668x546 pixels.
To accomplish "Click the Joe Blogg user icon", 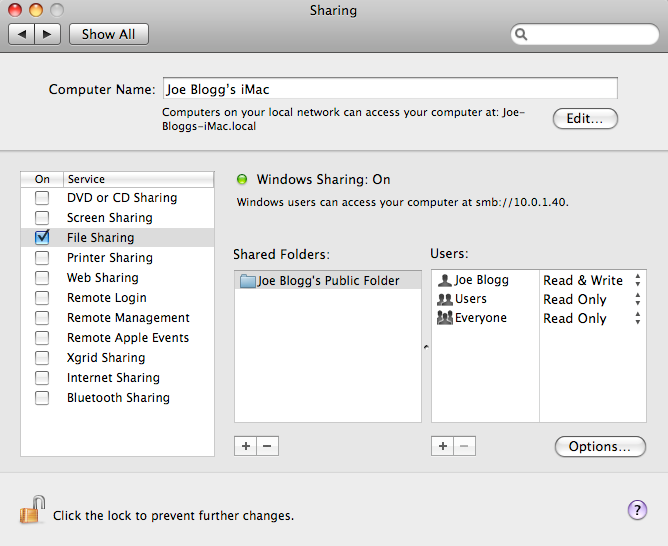I will click(445, 280).
